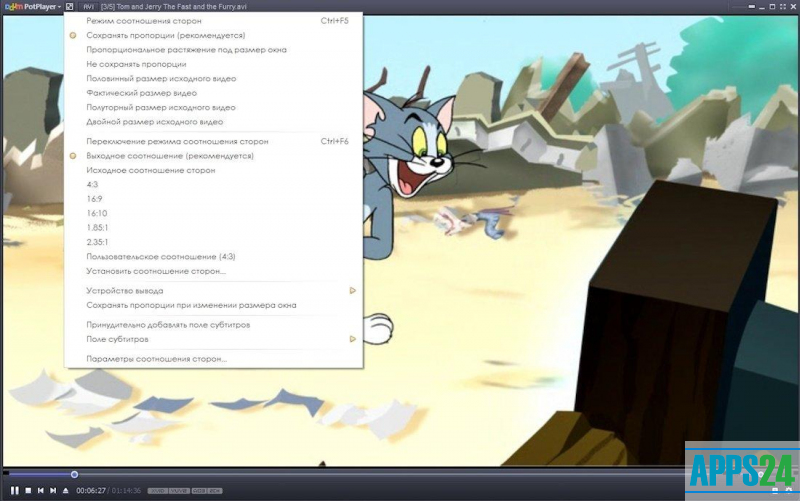Screen dimensions: 800x501
Task: Choose the 16:9 aspect ratio
Action: [x=97, y=199]
